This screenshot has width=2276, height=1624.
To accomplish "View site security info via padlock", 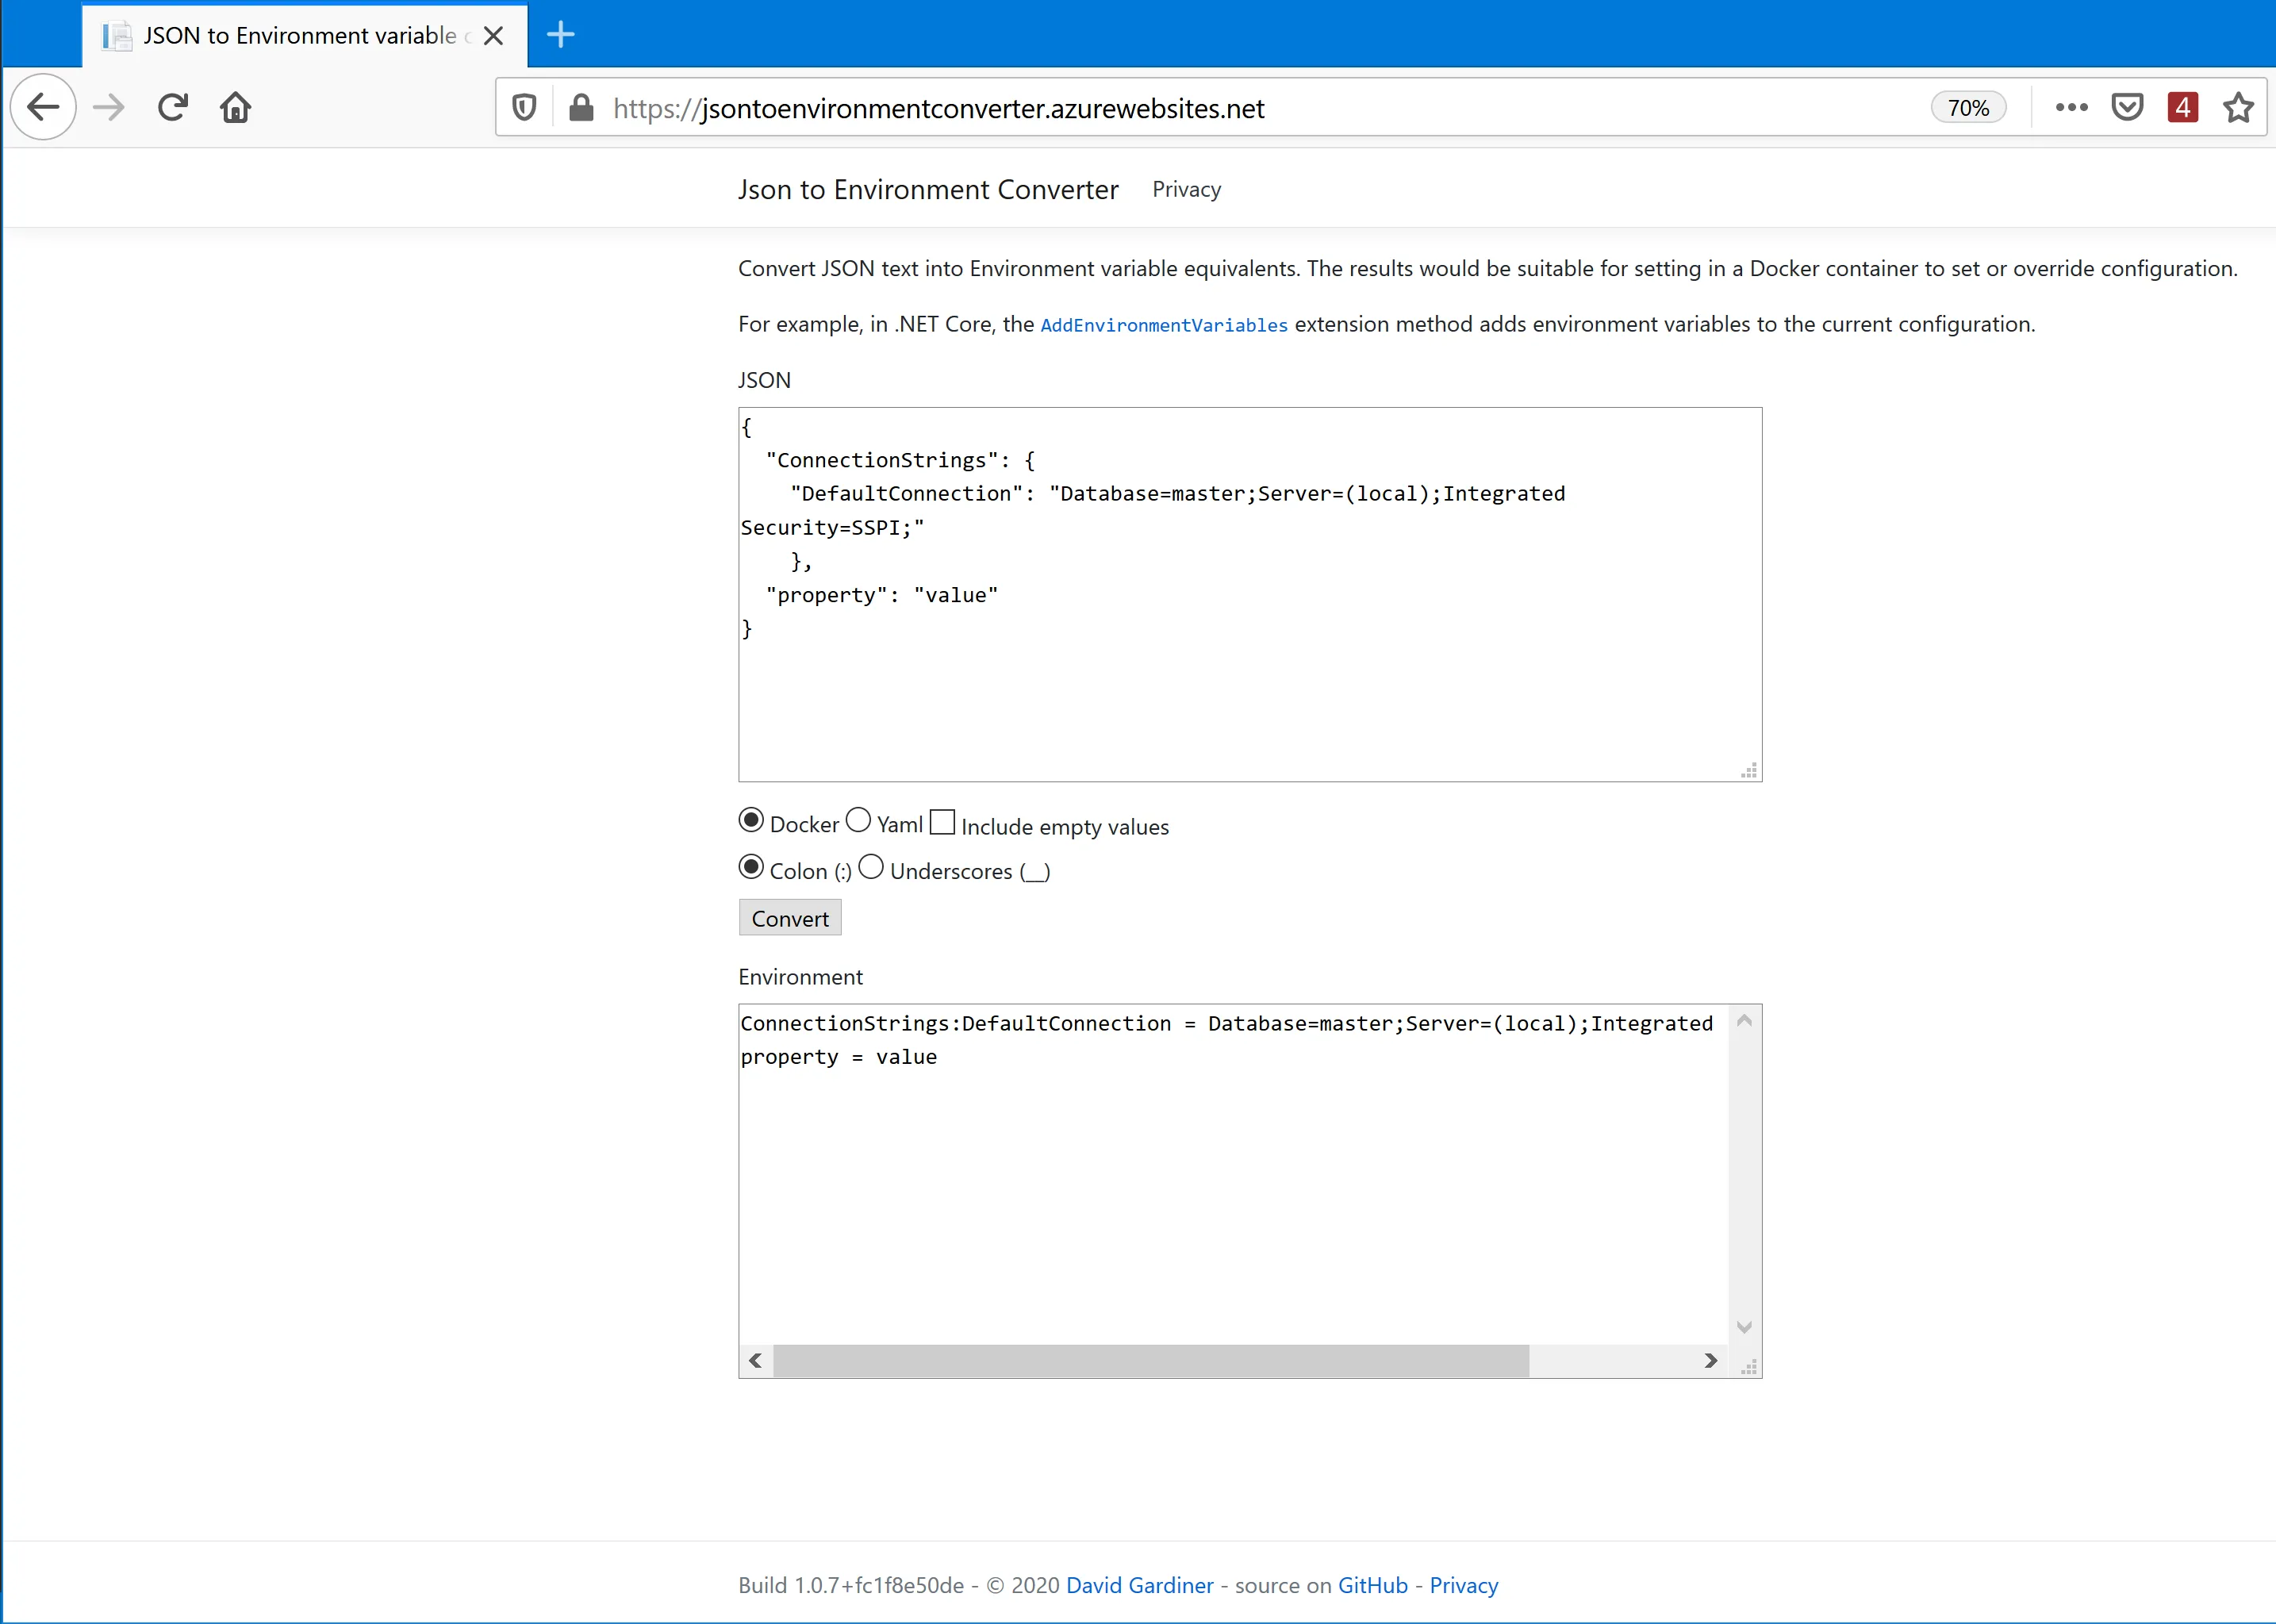I will pyautogui.click(x=580, y=107).
